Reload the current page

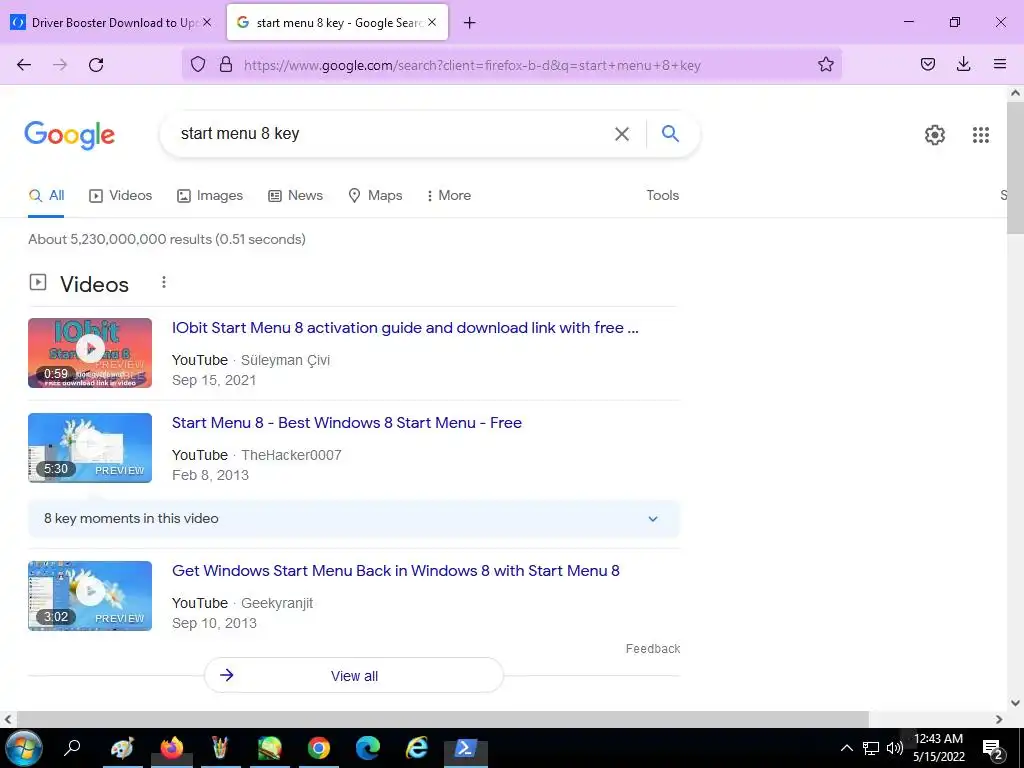(x=96, y=65)
